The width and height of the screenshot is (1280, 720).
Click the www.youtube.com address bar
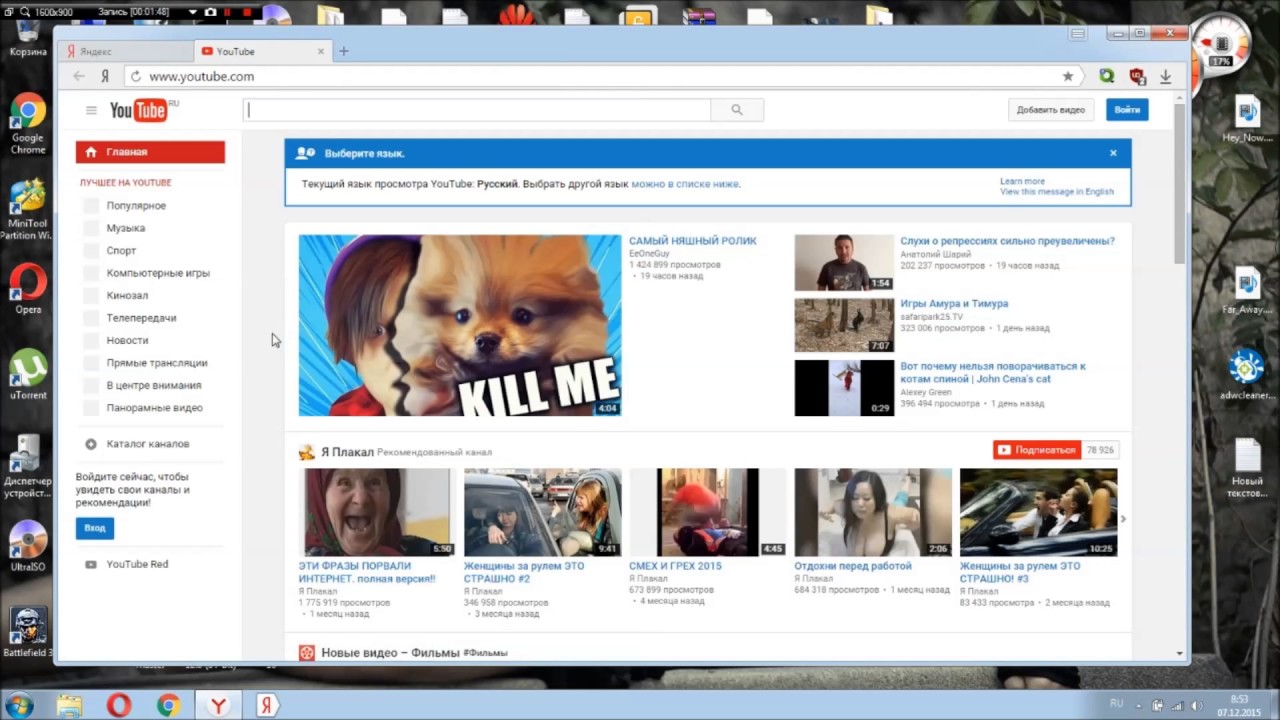pyautogui.click(x=600, y=76)
